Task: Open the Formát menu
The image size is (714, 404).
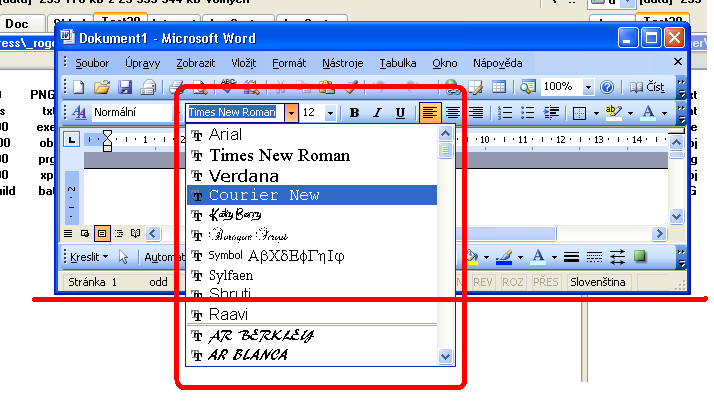Action: 289,63
